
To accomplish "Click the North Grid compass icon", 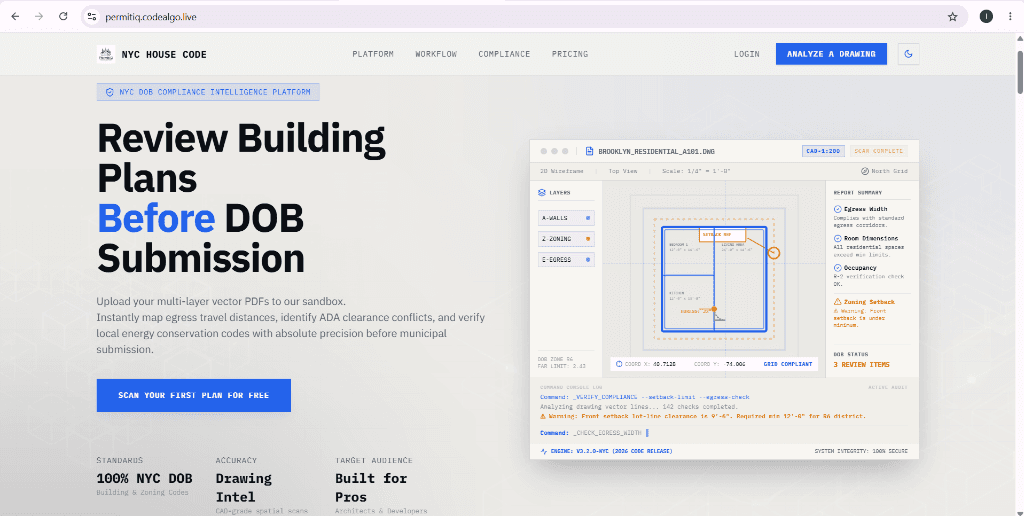I will (865, 171).
